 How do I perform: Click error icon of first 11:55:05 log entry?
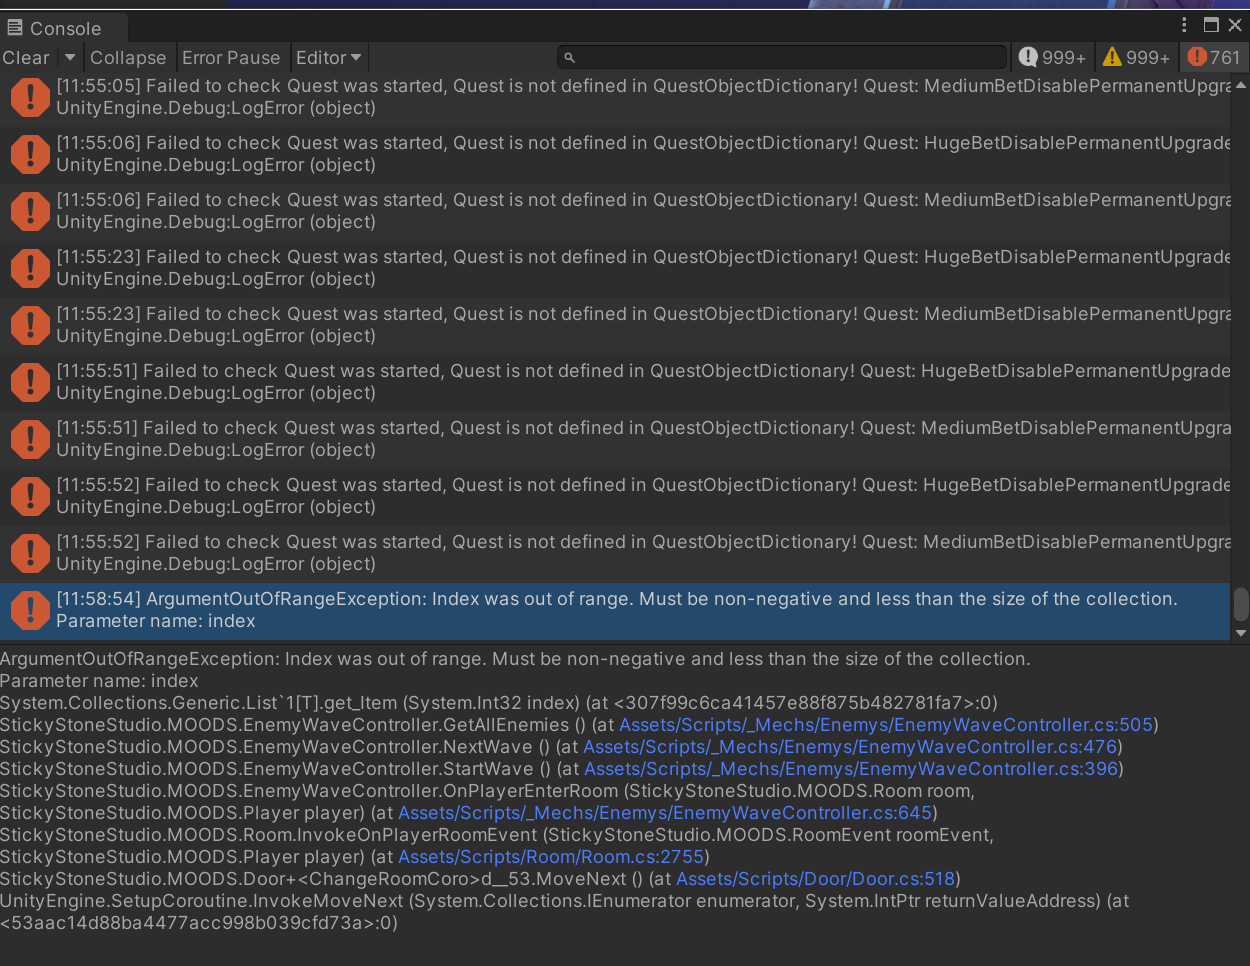pos(30,97)
